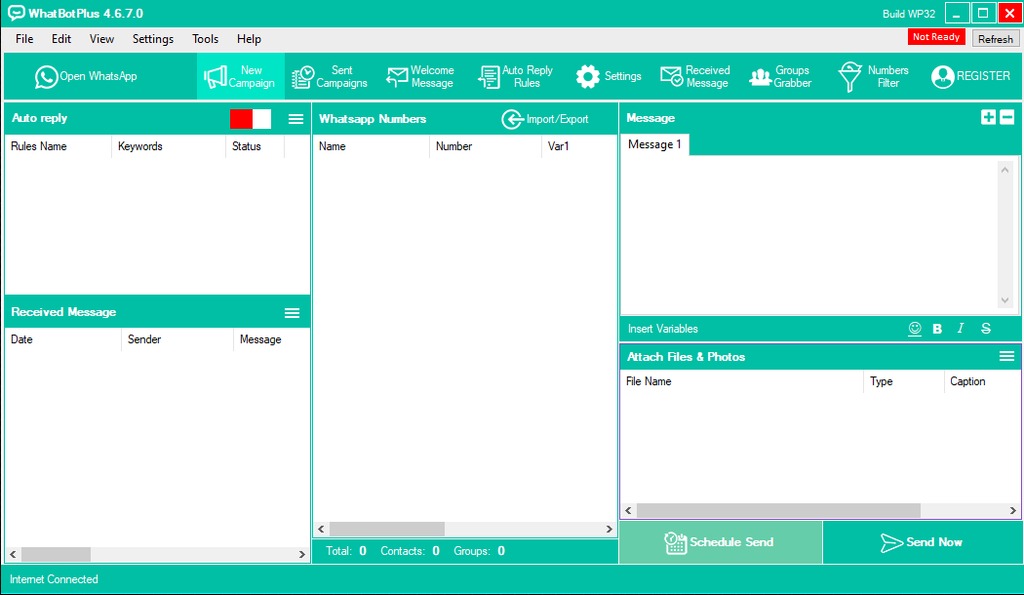Sort by Keywords column header

pyautogui.click(x=168, y=146)
